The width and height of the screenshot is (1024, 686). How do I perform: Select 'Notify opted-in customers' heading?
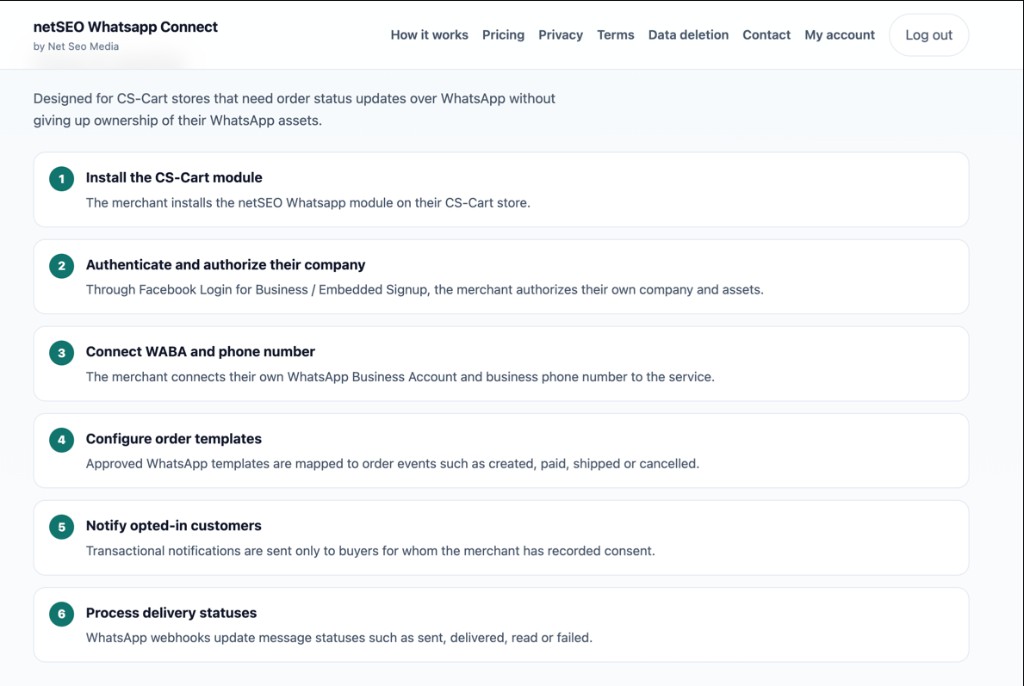pyautogui.click(x=174, y=525)
